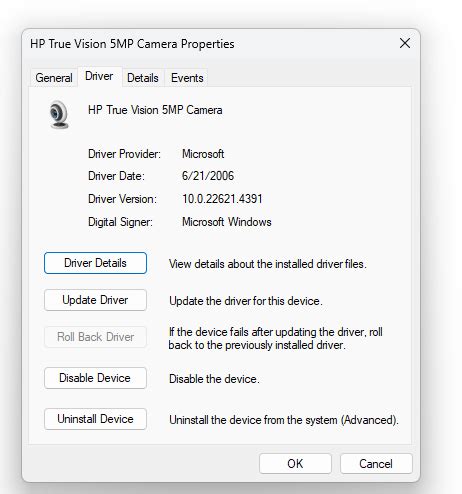Viewport: 462px width, 494px height.
Task: Confirm with the OK button
Action: click(x=295, y=464)
